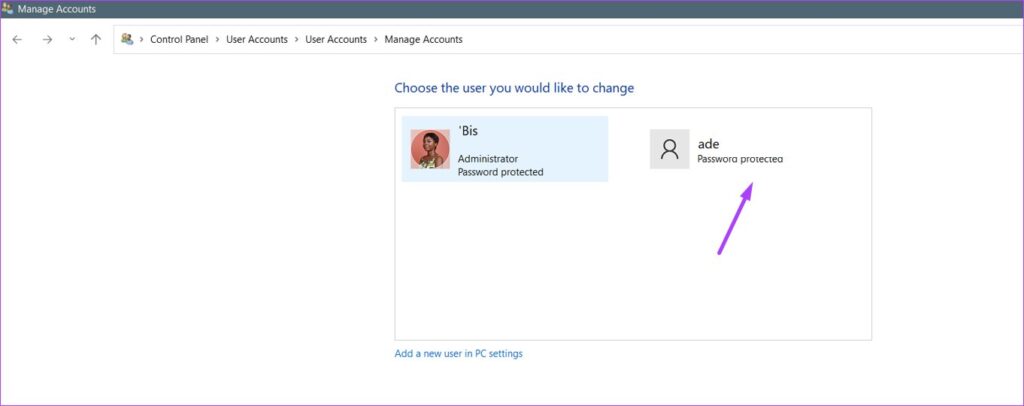The image size is (1024, 406).
Task: Click the 'Bis profile picture
Action: 430,149
